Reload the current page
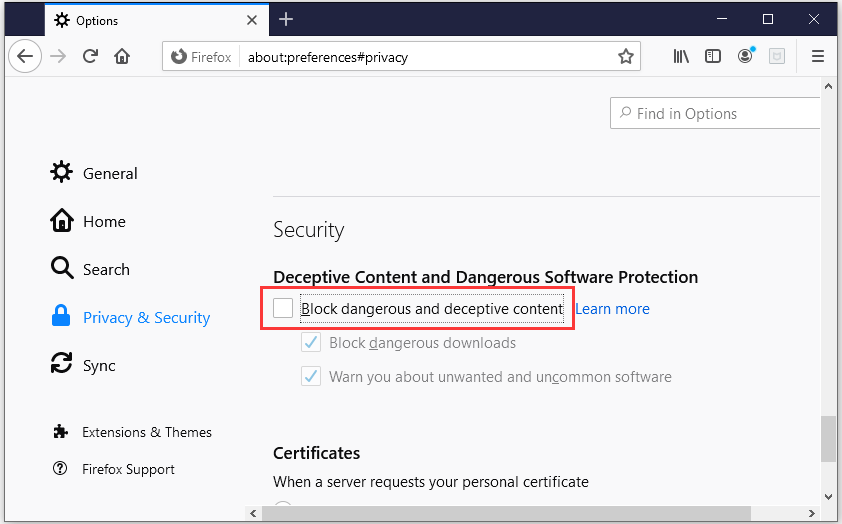Screen dimensions: 842x524 tap(90, 56)
